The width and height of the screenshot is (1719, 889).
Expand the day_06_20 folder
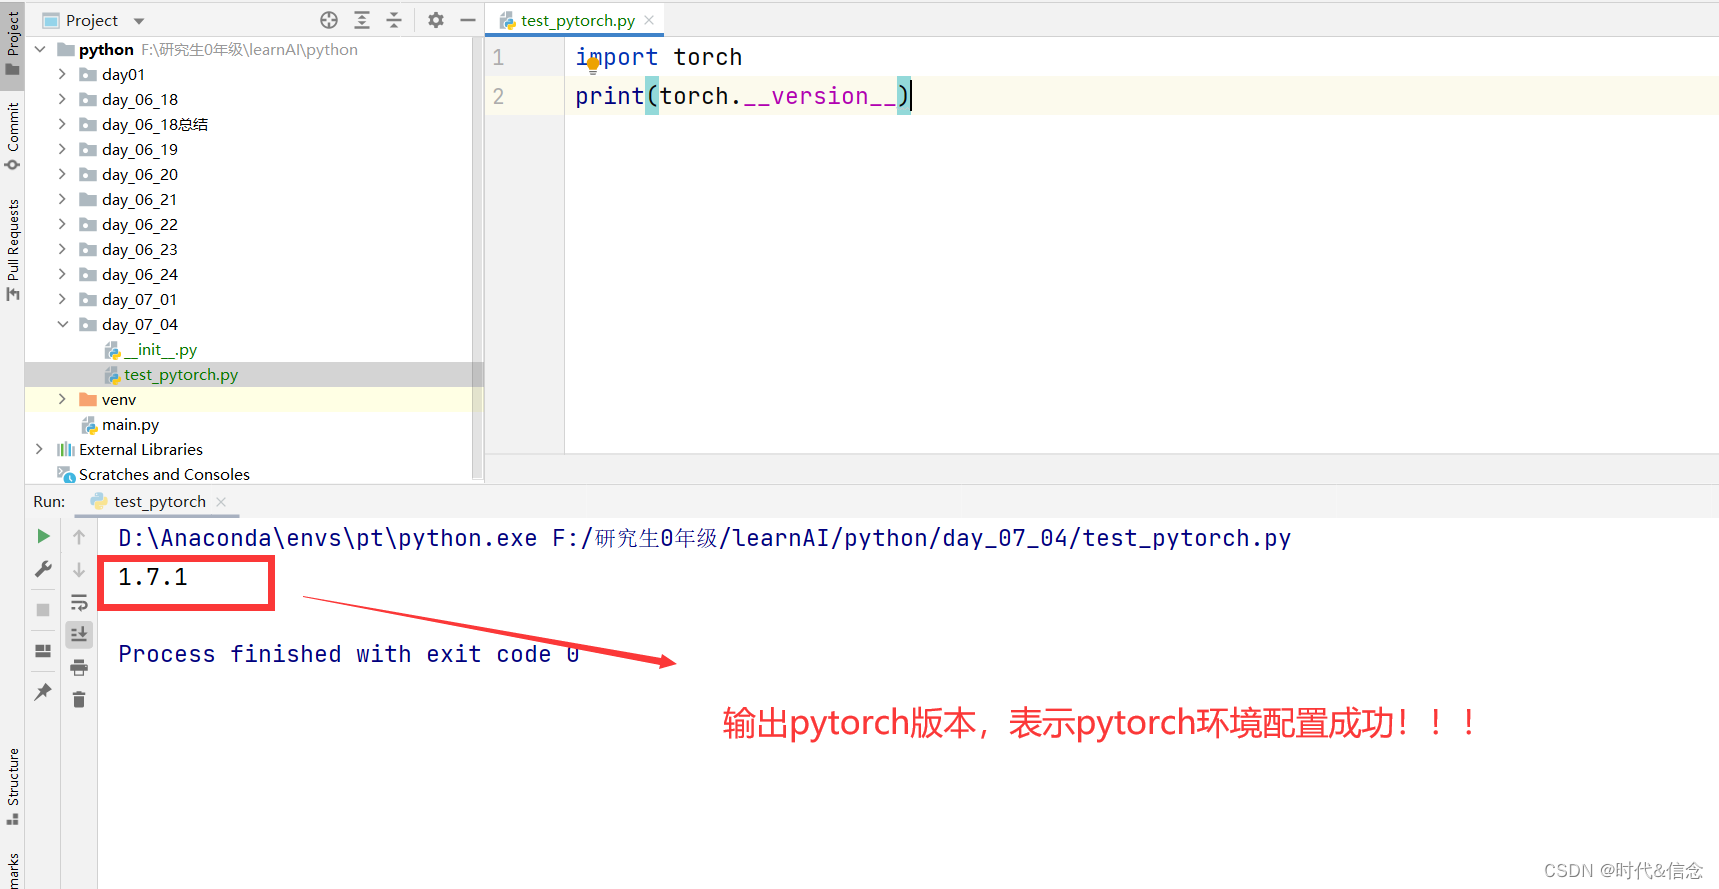point(62,174)
